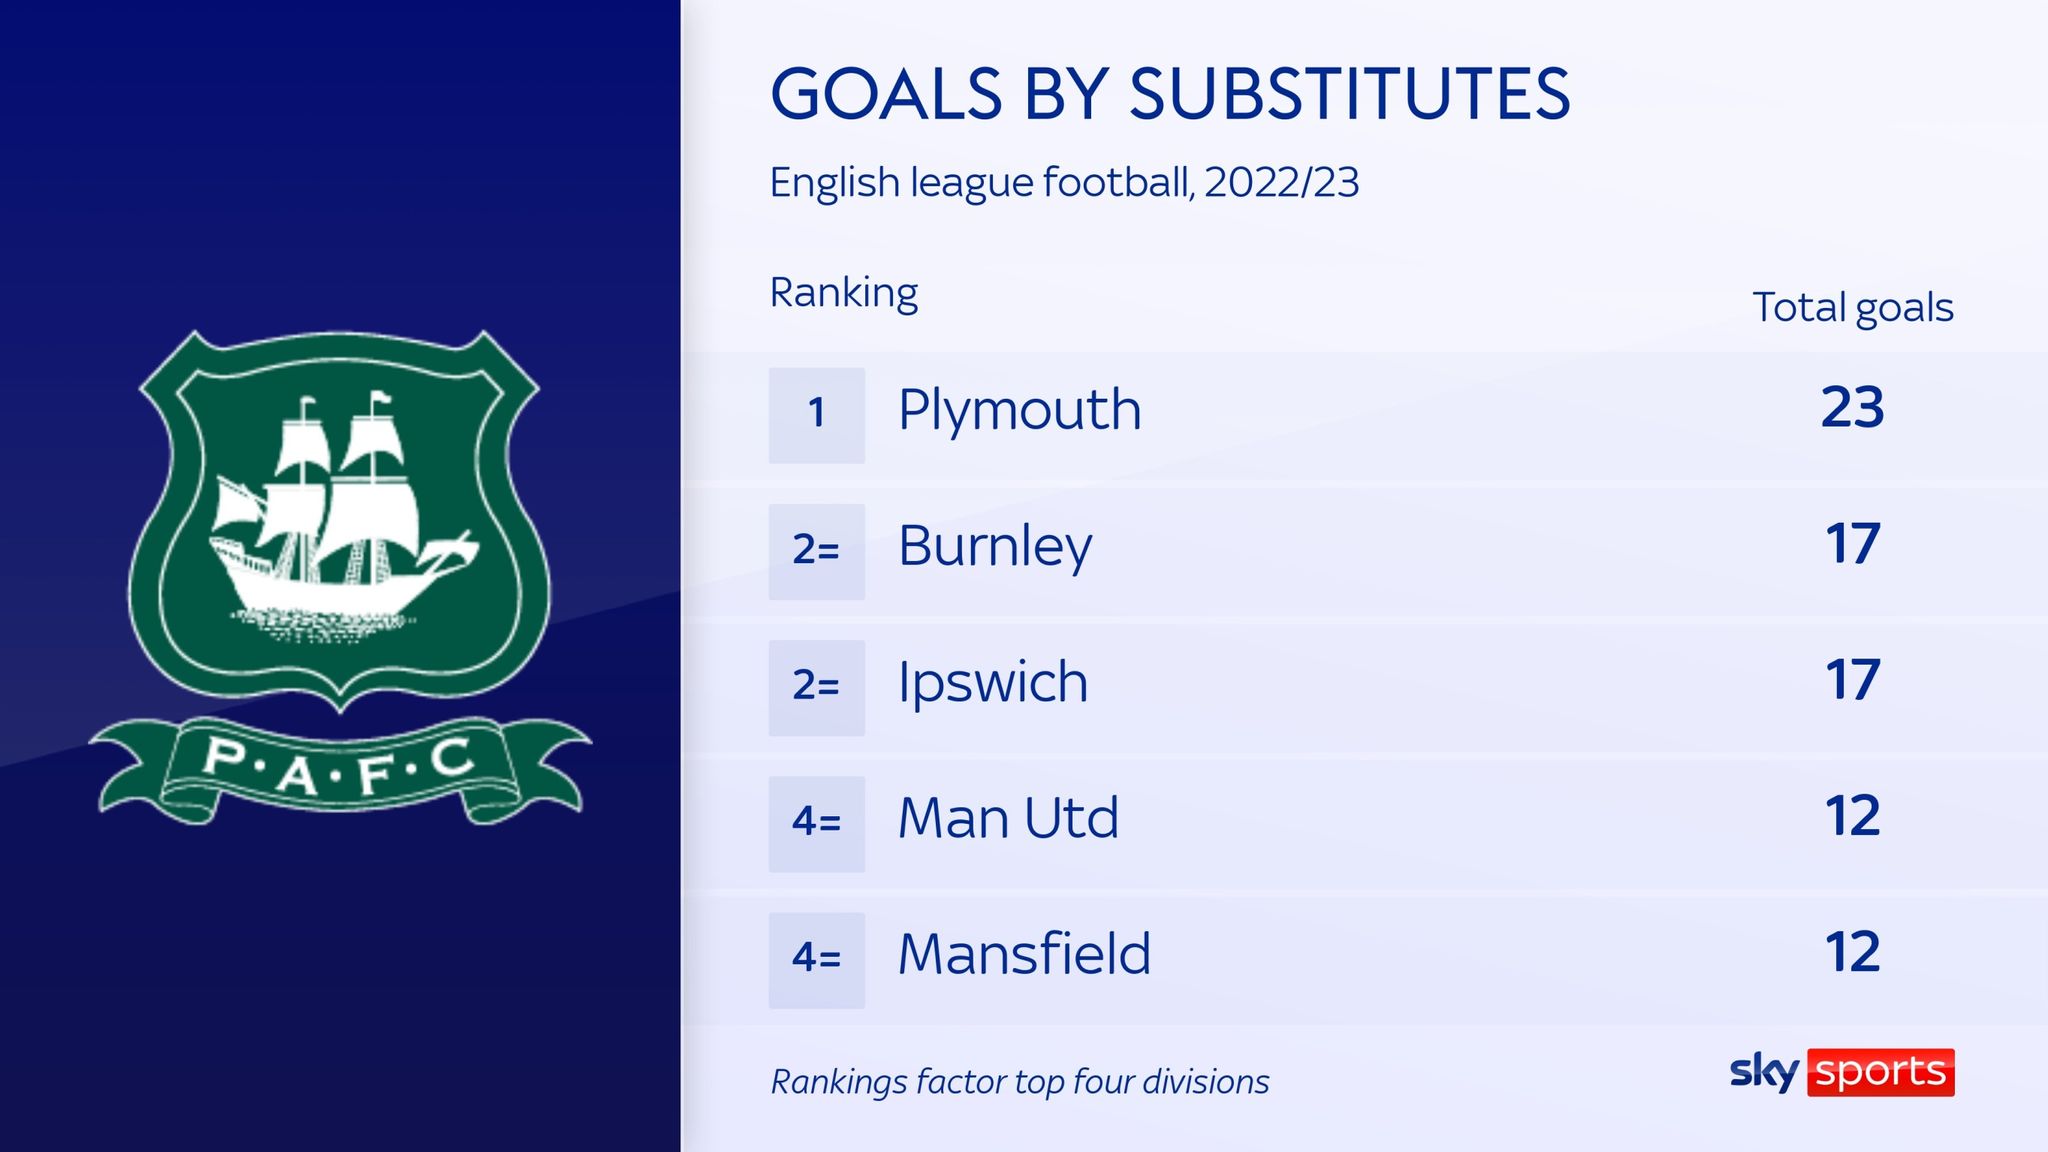Image resolution: width=2048 pixels, height=1152 pixels.
Task: Click the 2= badge next to Burnley
Action: click(816, 551)
